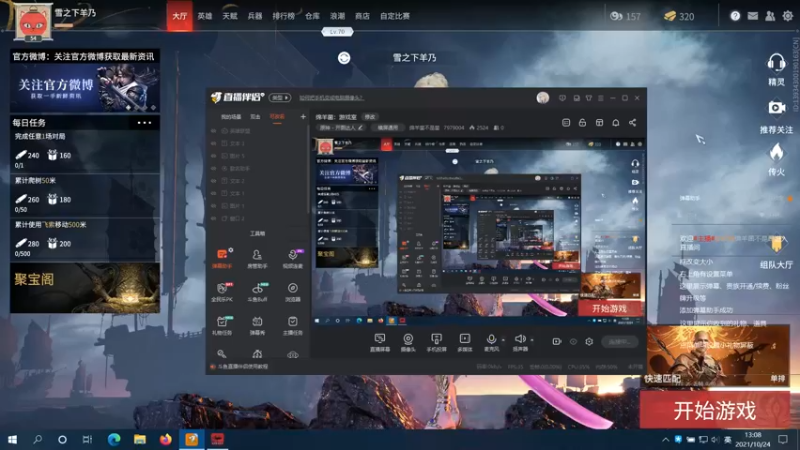Open the 仓库 game tab
Image resolution: width=800 pixels, height=450 pixels.
(312, 16)
